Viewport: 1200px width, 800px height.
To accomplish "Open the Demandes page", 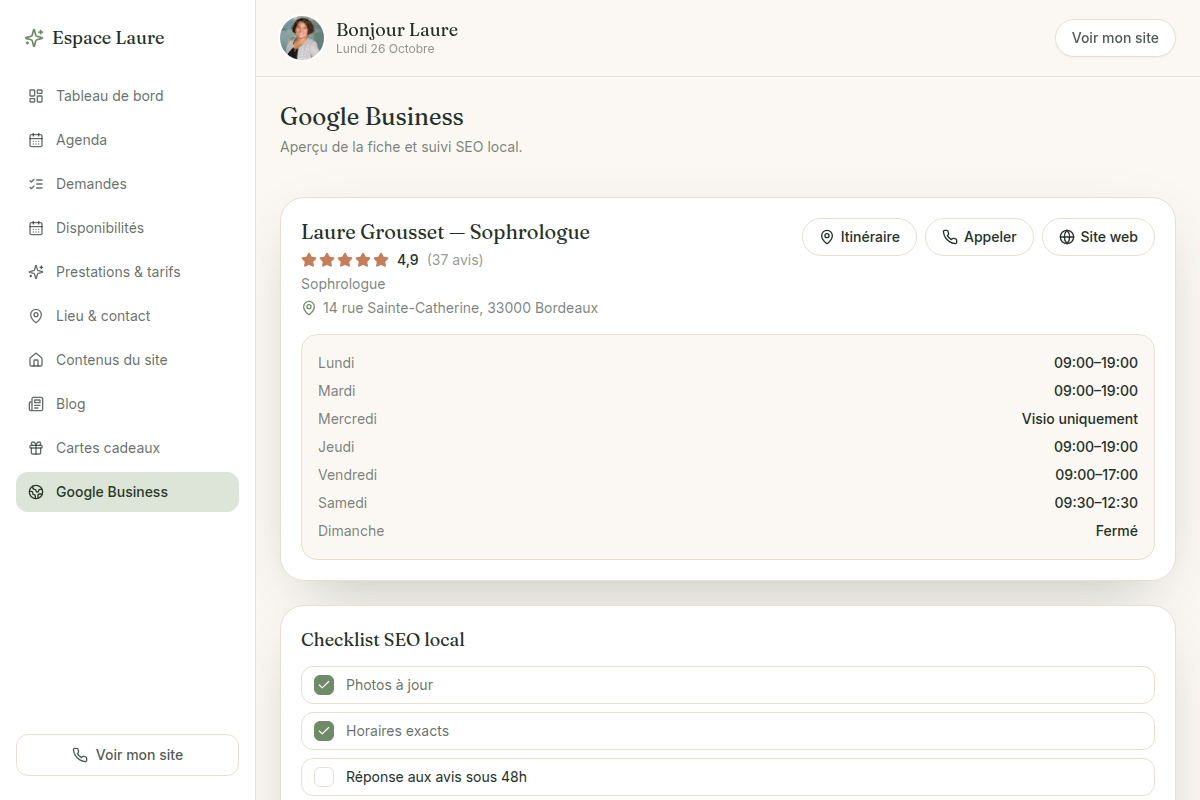I will 127,184.
